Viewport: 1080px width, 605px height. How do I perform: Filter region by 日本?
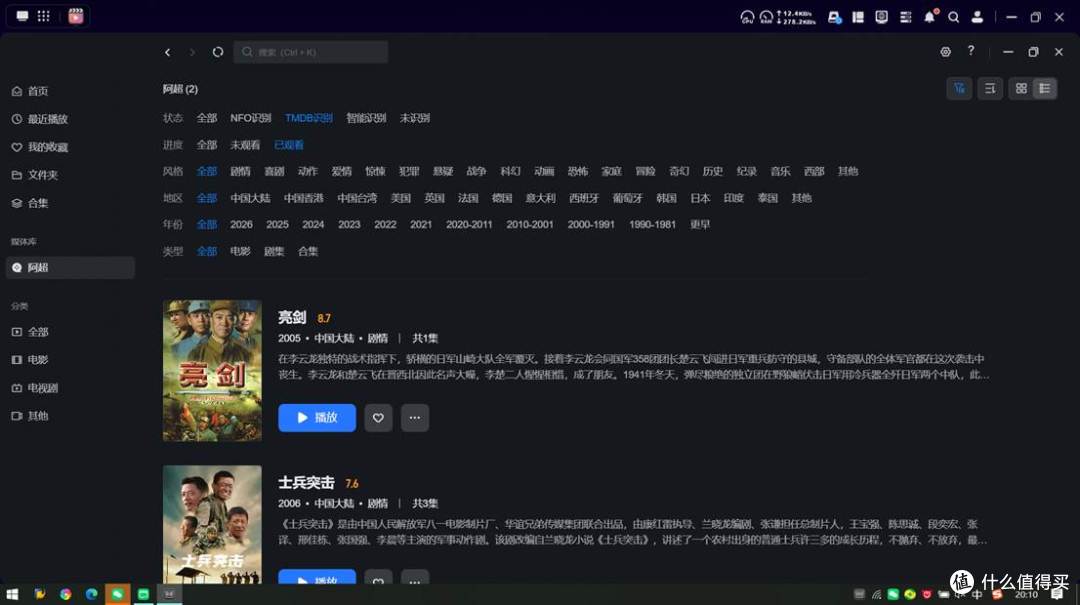tap(700, 198)
